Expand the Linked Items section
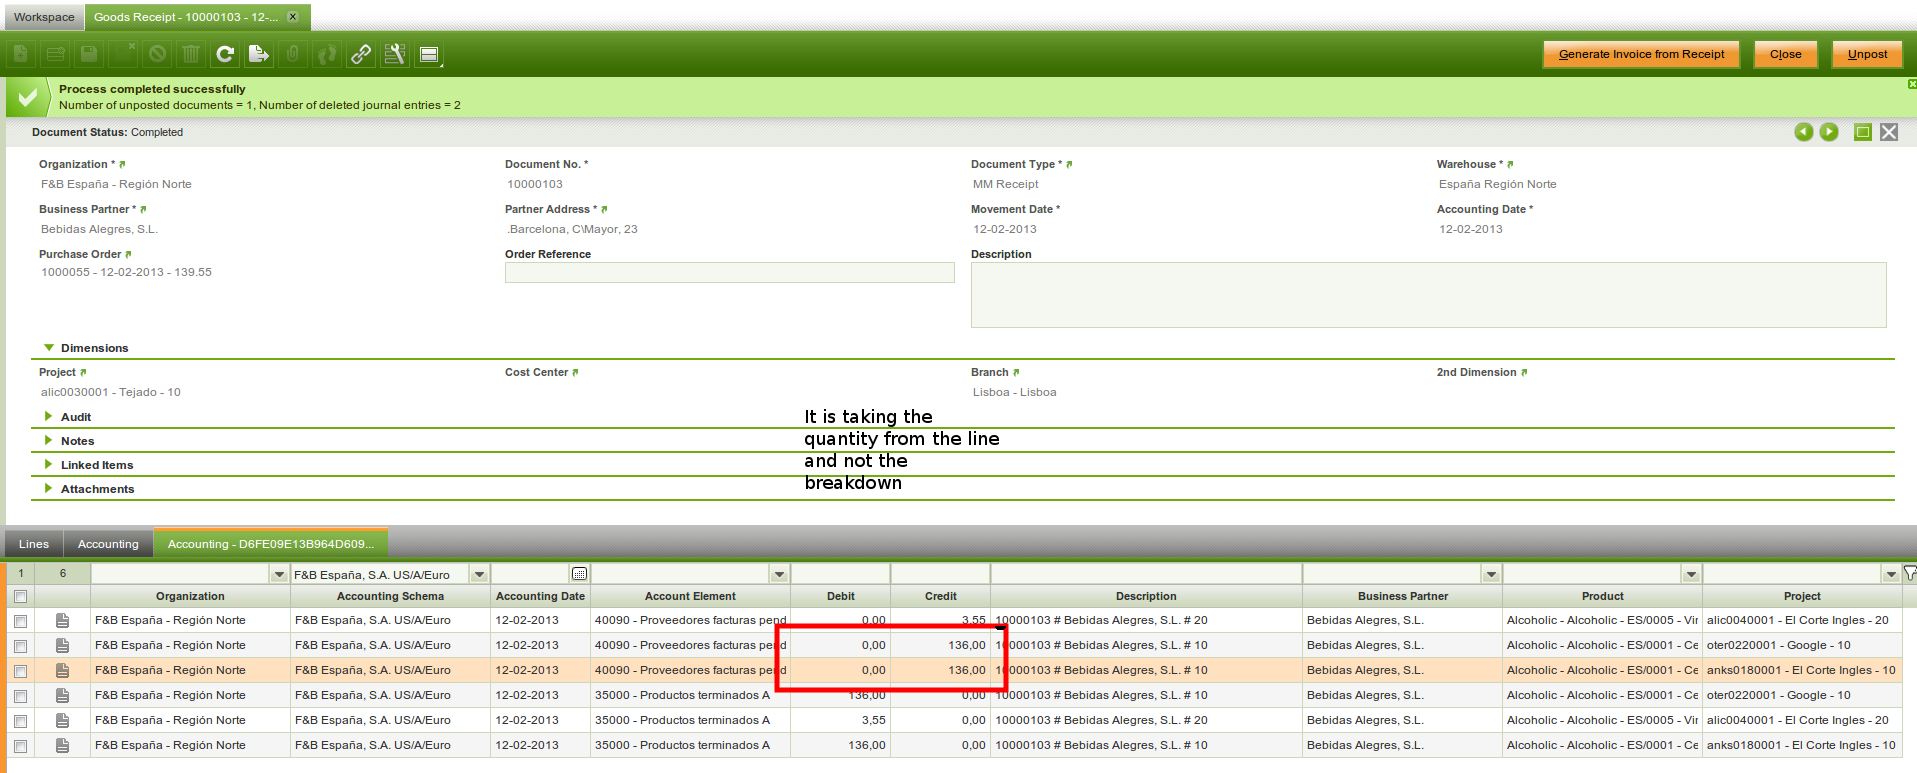1917x773 pixels. pyautogui.click(x=48, y=464)
